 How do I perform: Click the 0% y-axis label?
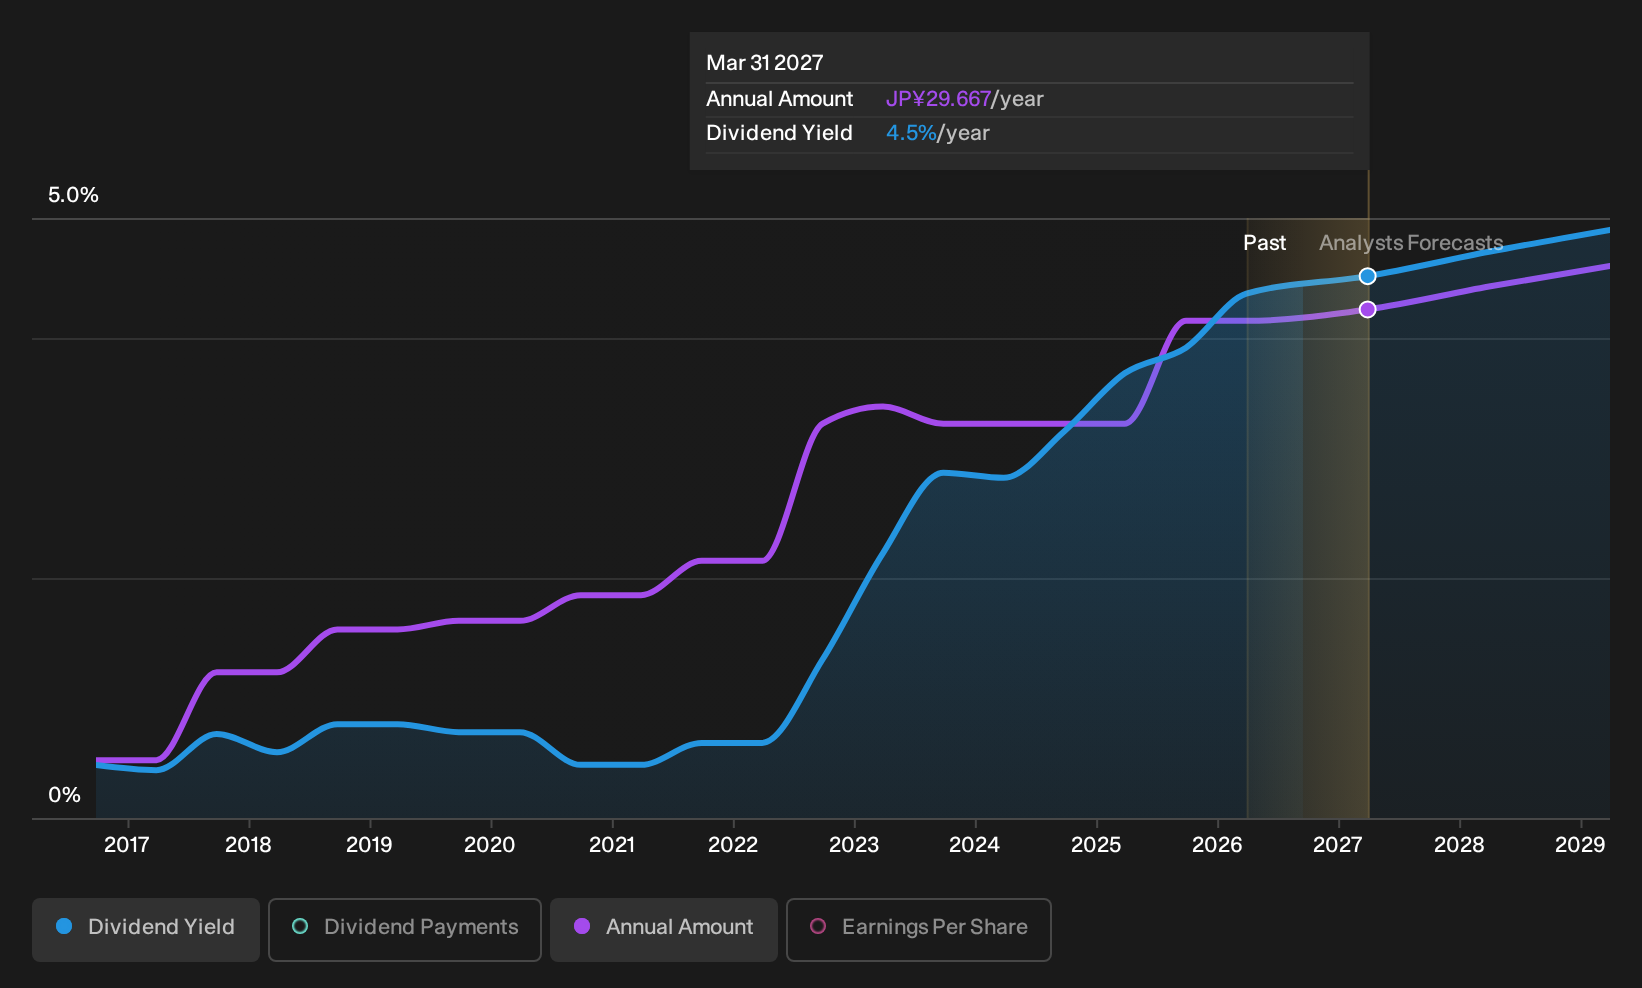pos(64,795)
